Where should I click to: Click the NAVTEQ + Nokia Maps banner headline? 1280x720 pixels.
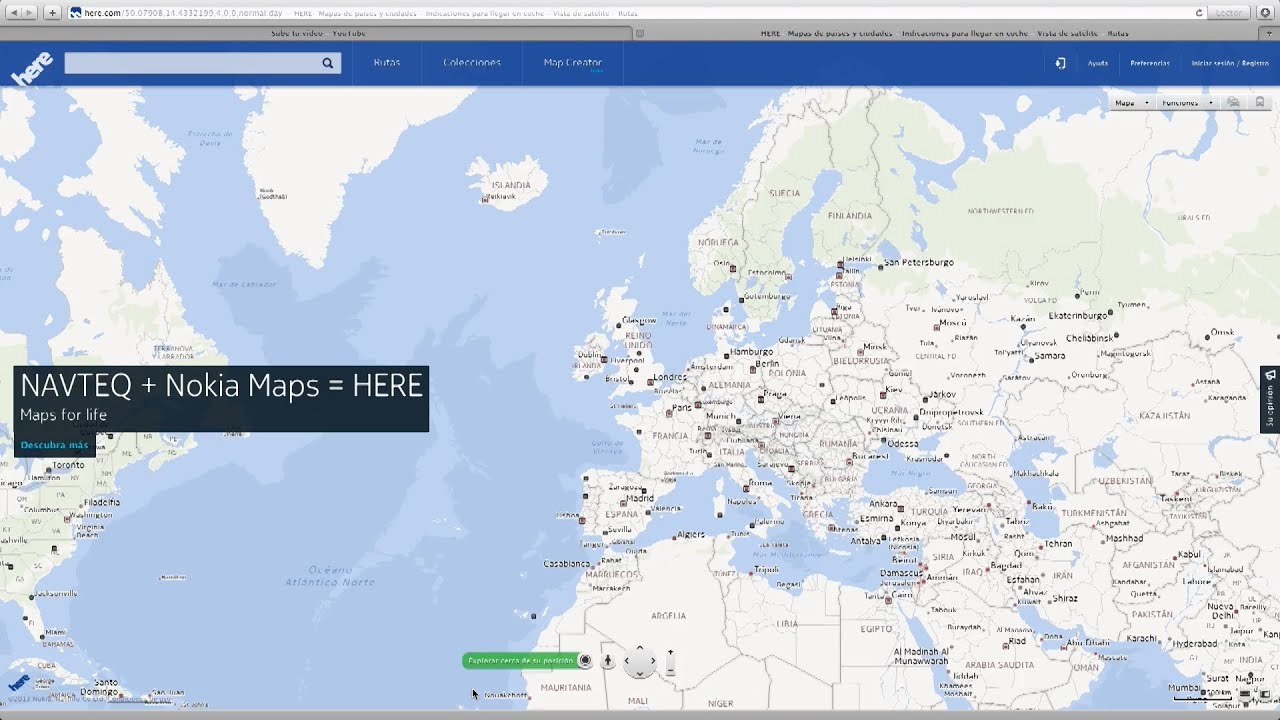(221, 386)
